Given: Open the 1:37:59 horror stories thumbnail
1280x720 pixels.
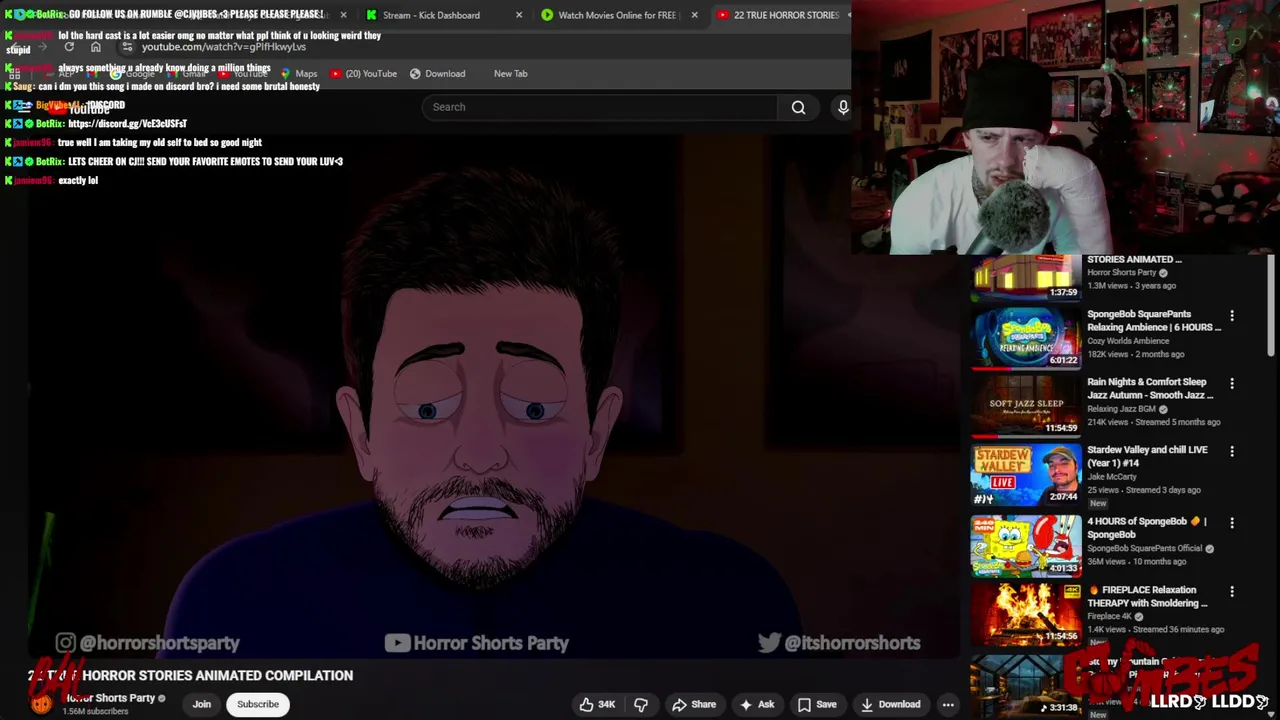Looking at the screenshot, I should click(x=1026, y=277).
